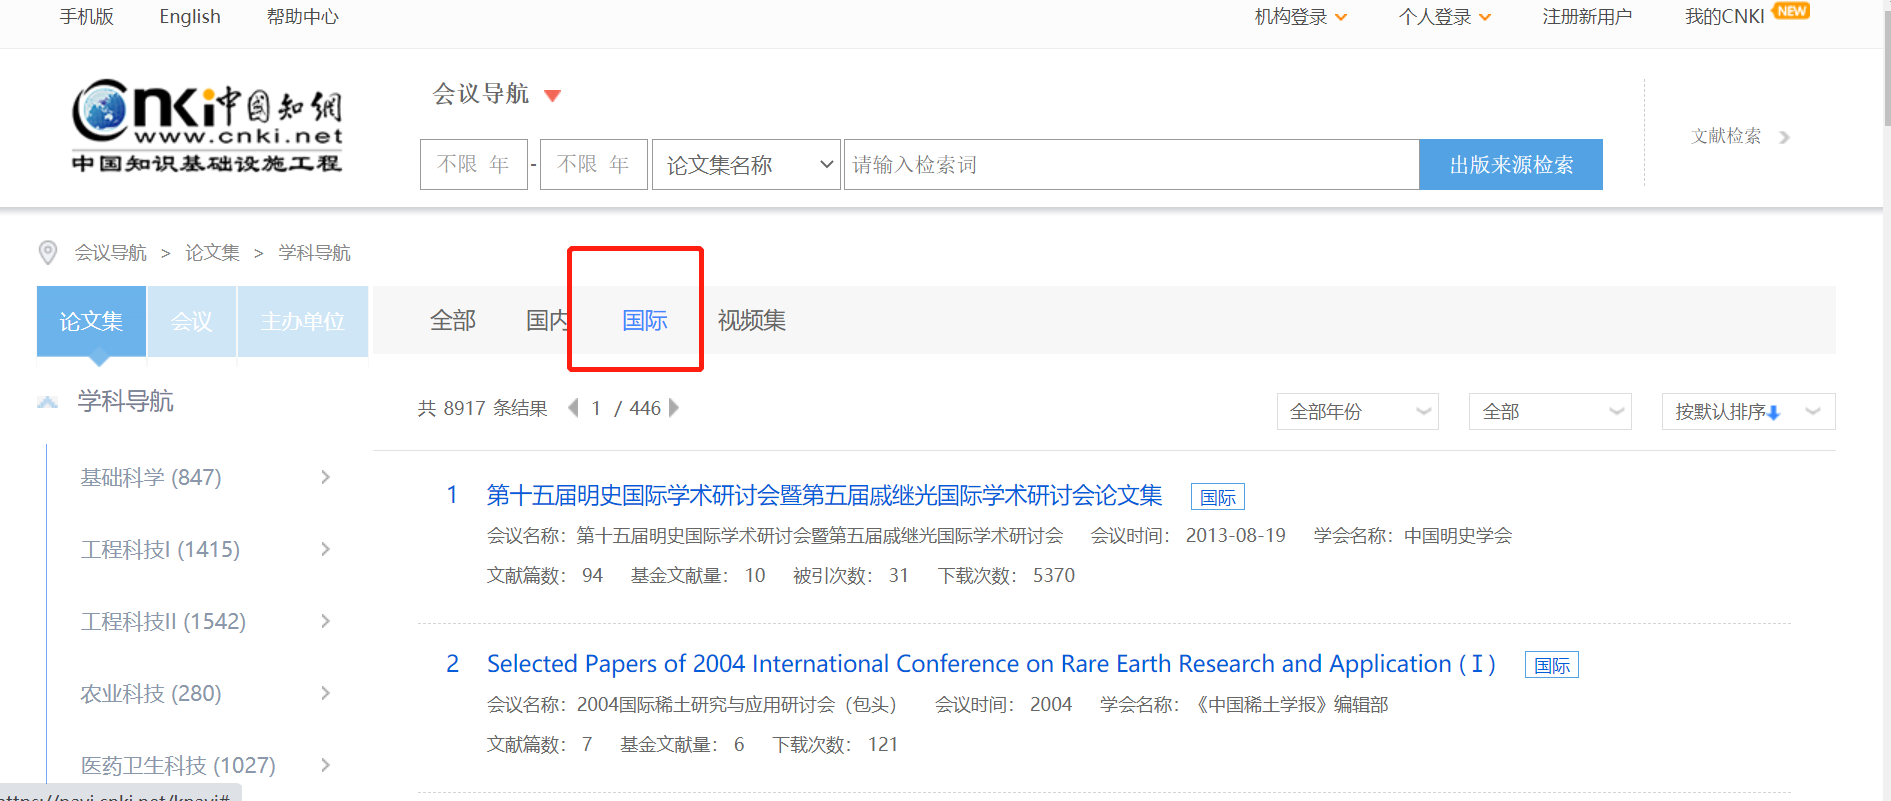Open the Rare Earth conference papers link
Screen dimensions: 1891x801
[x=990, y=664]
